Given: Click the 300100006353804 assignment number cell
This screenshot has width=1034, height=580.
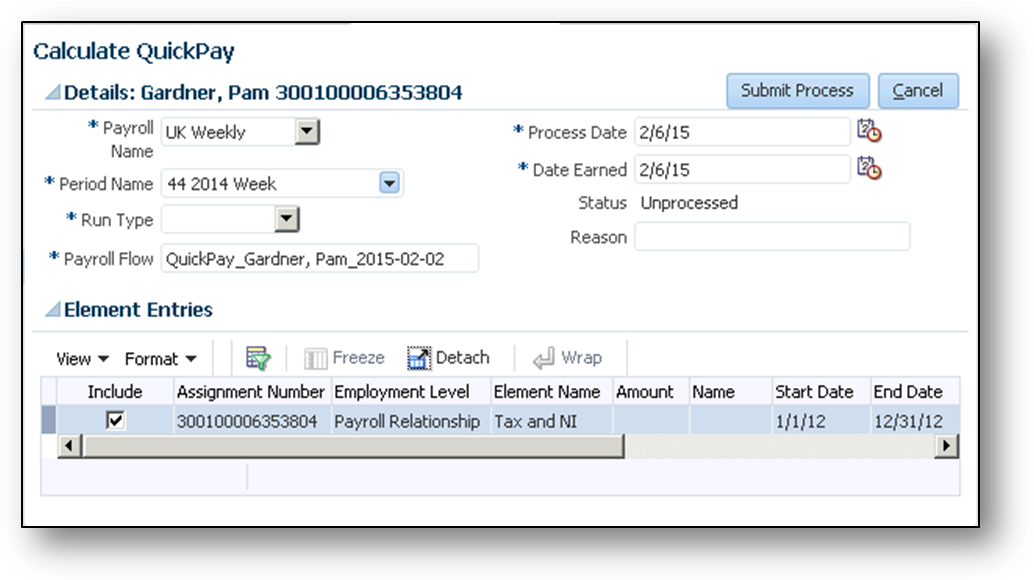Looking at the screenshot, I should tap(251, 420).
